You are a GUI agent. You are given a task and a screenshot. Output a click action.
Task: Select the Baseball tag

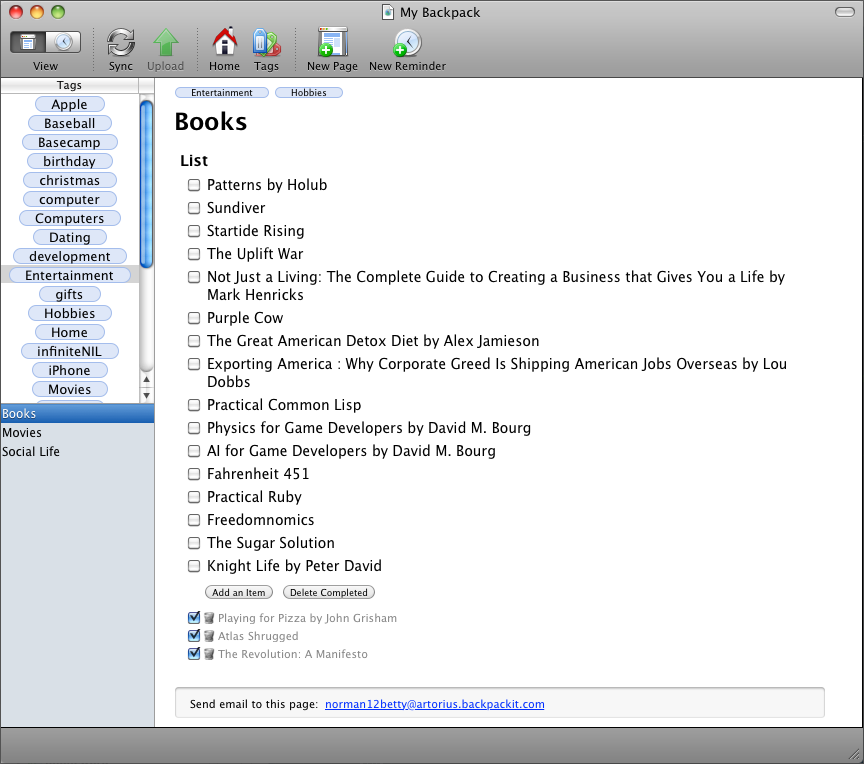[69, 123]
